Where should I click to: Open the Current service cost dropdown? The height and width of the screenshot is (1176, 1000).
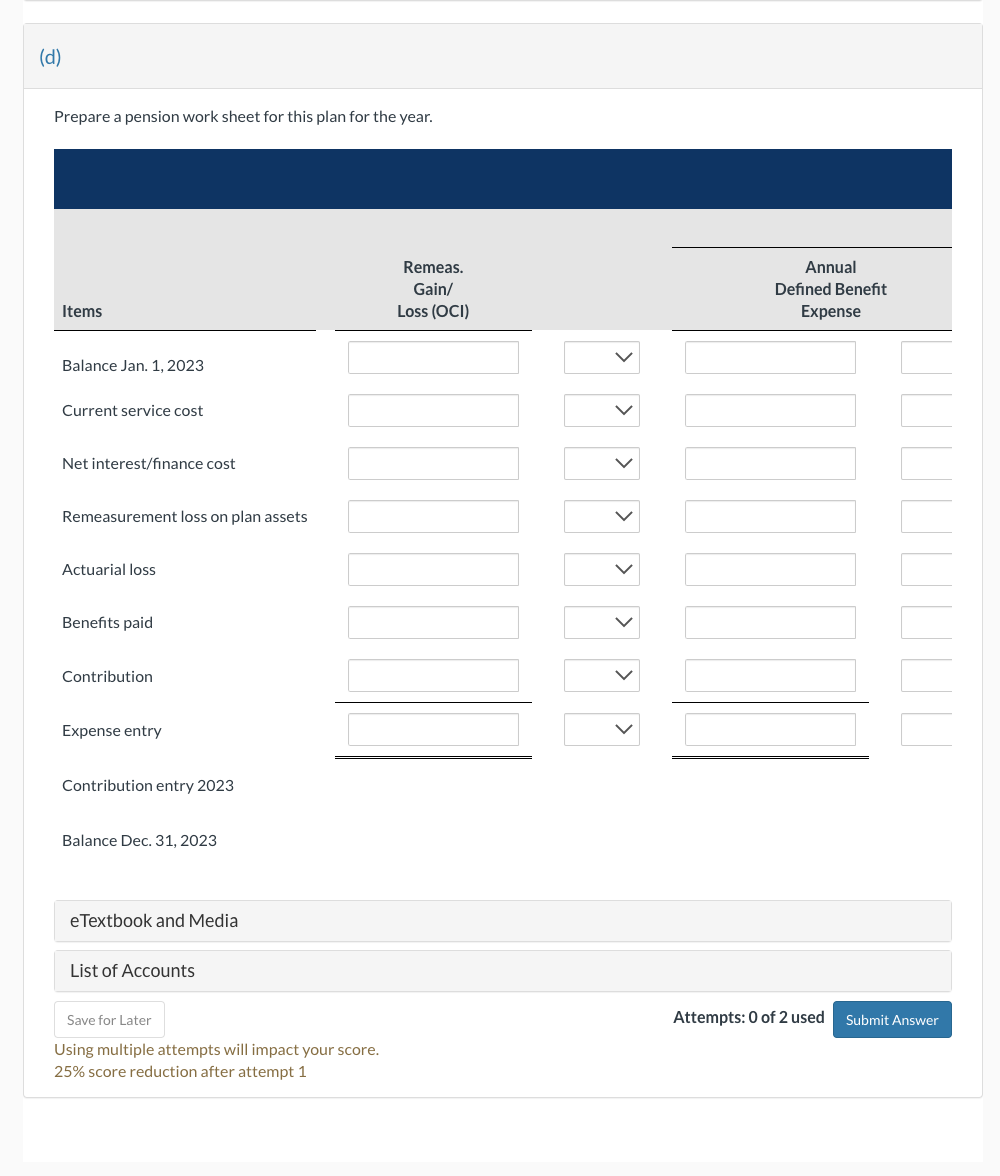click(x=601, y=410)
